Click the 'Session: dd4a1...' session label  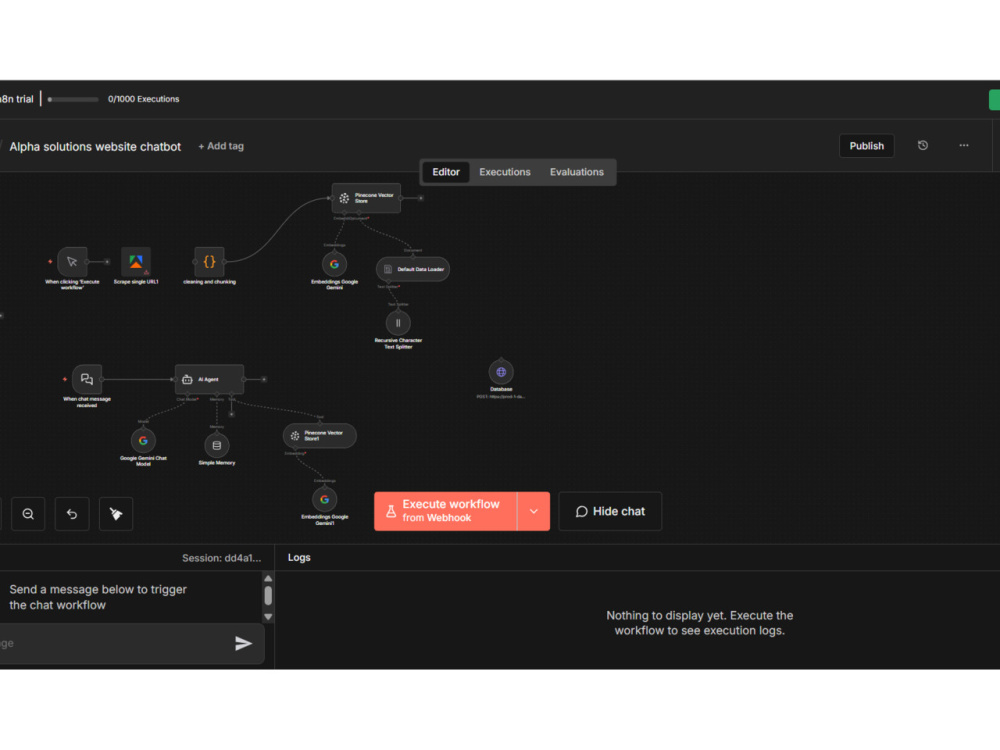click(x=221, y=558)
